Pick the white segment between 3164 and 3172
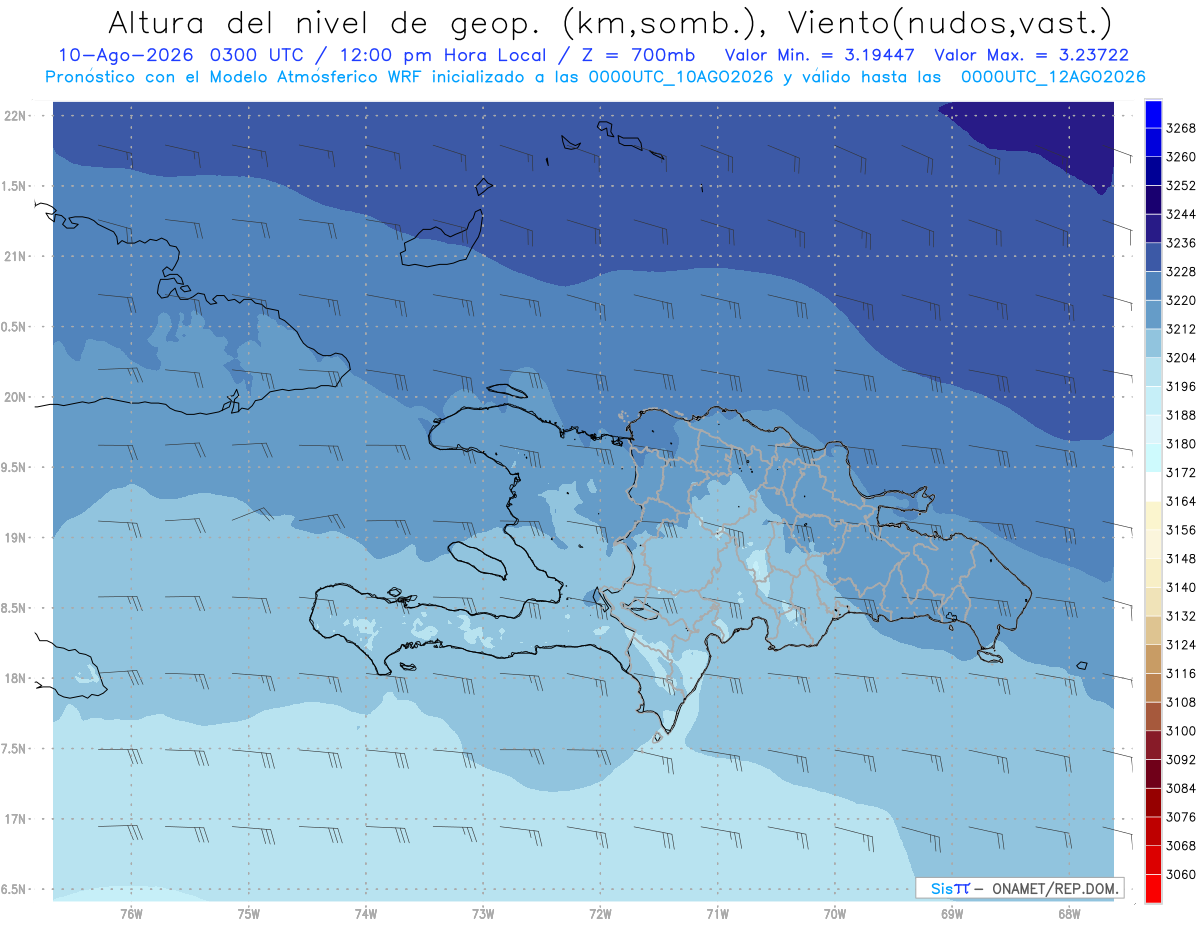Image resolution: width=1200 pixels, height=927 pixels. point(1152,487)
